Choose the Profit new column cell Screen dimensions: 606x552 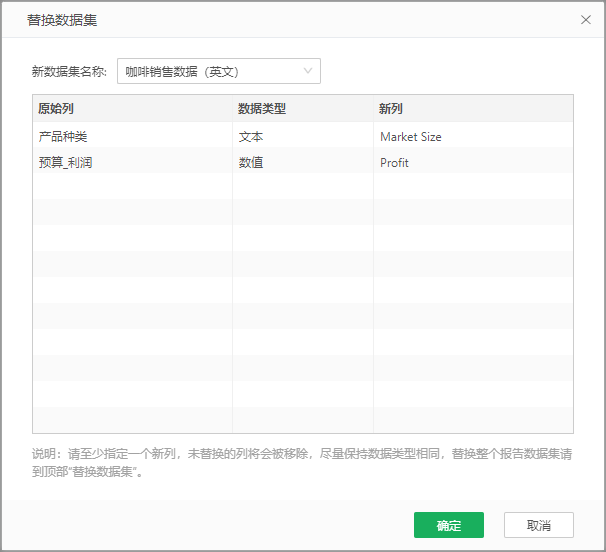[473, 162]
